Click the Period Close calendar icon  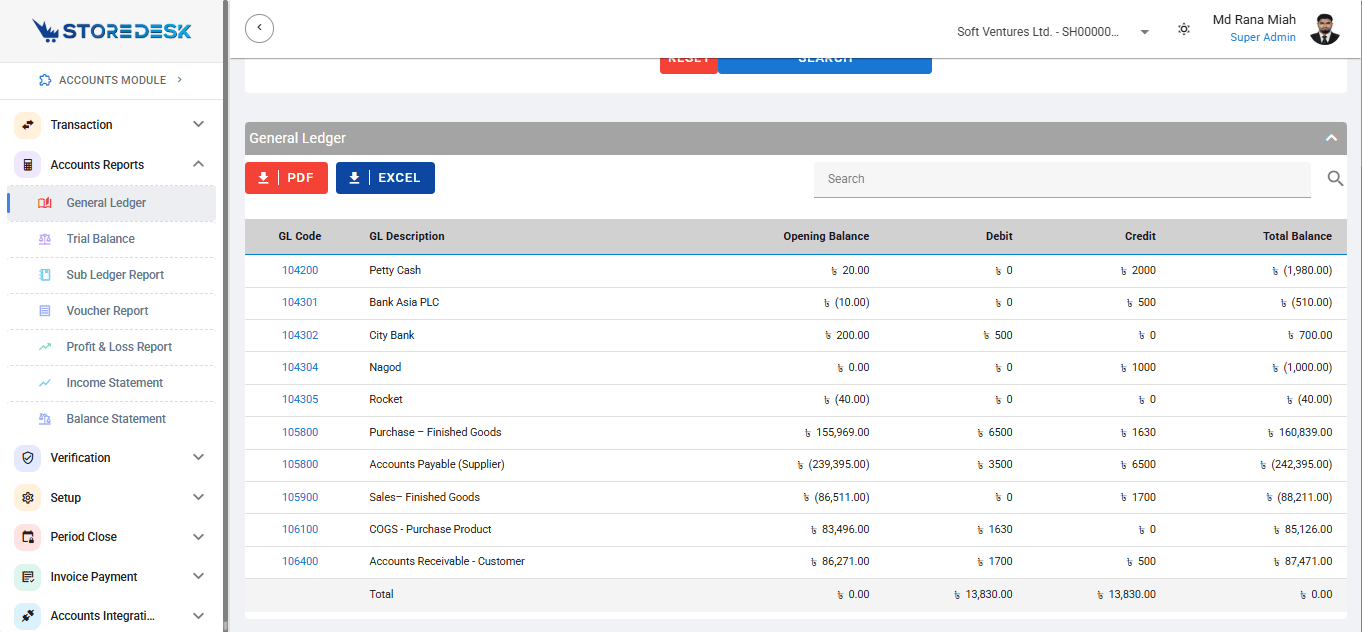28,537
